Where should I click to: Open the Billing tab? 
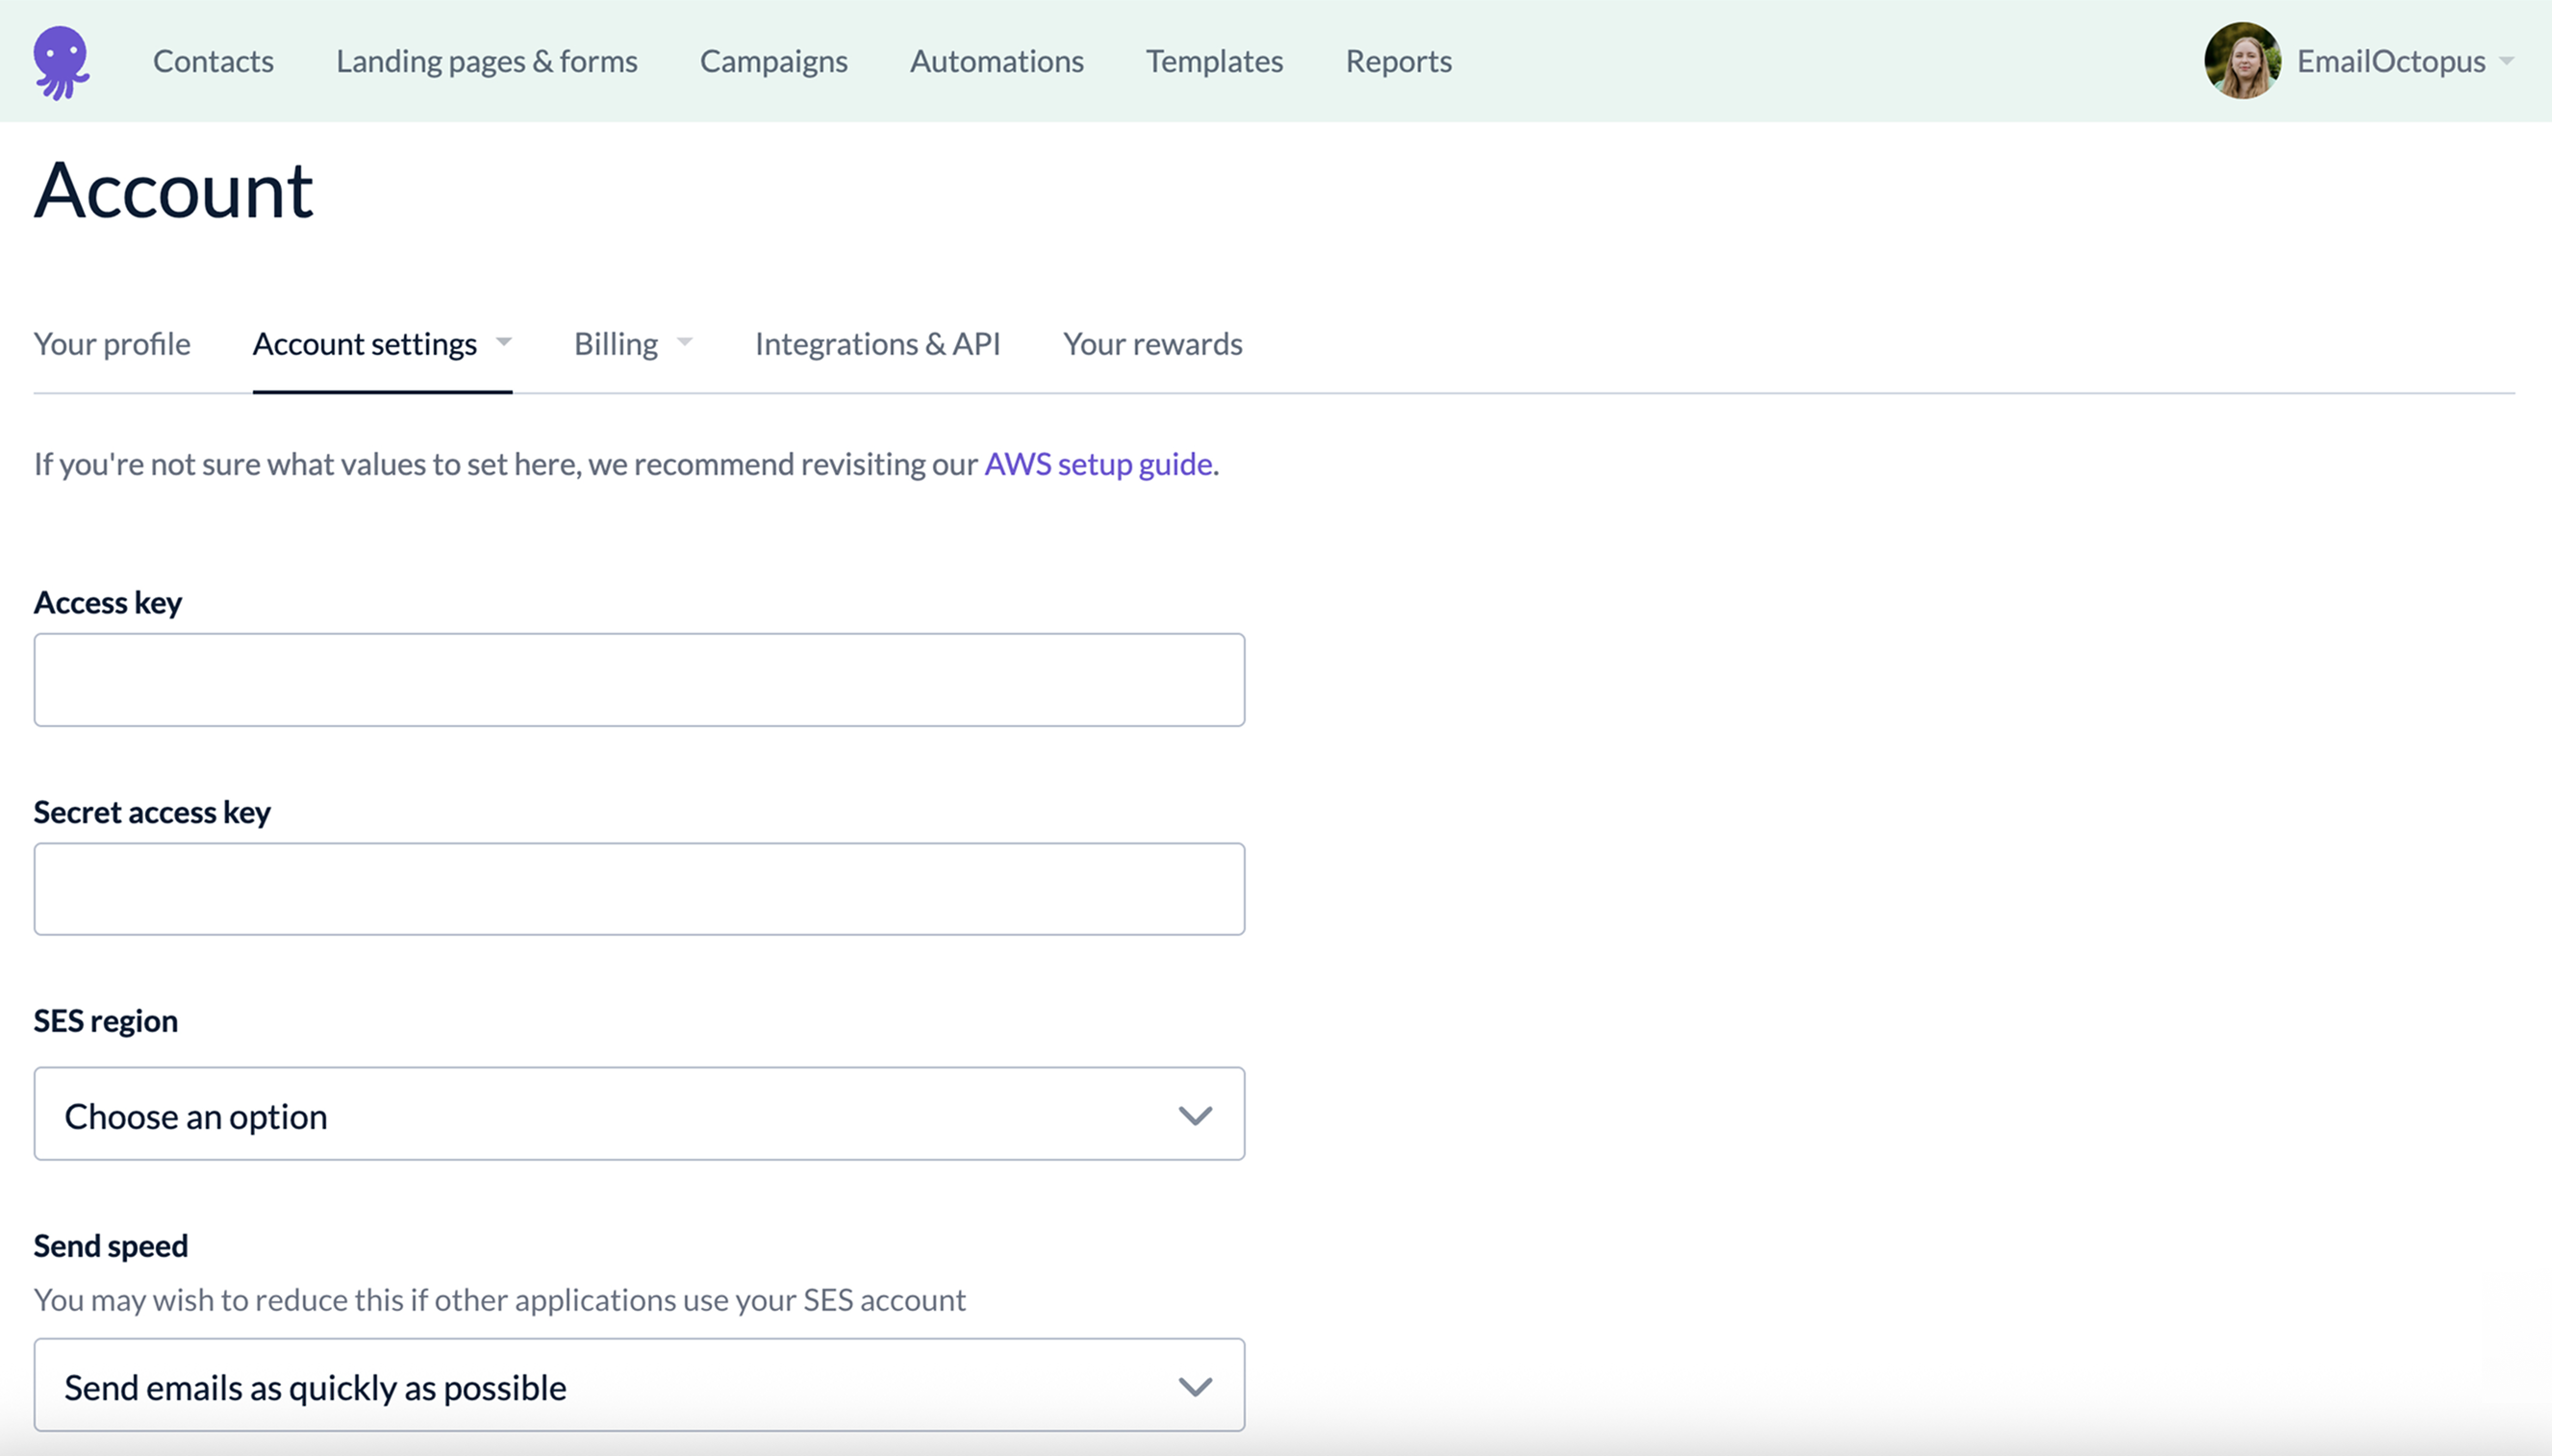pyautogui.click(x=616, y=343)
